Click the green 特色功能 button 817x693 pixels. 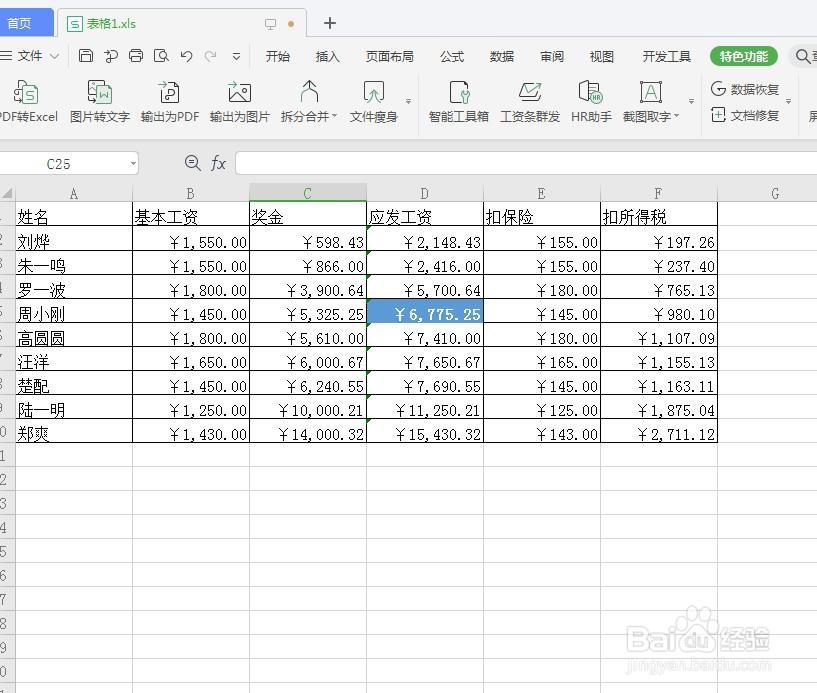pyautogui.click(x=743, y=57)
